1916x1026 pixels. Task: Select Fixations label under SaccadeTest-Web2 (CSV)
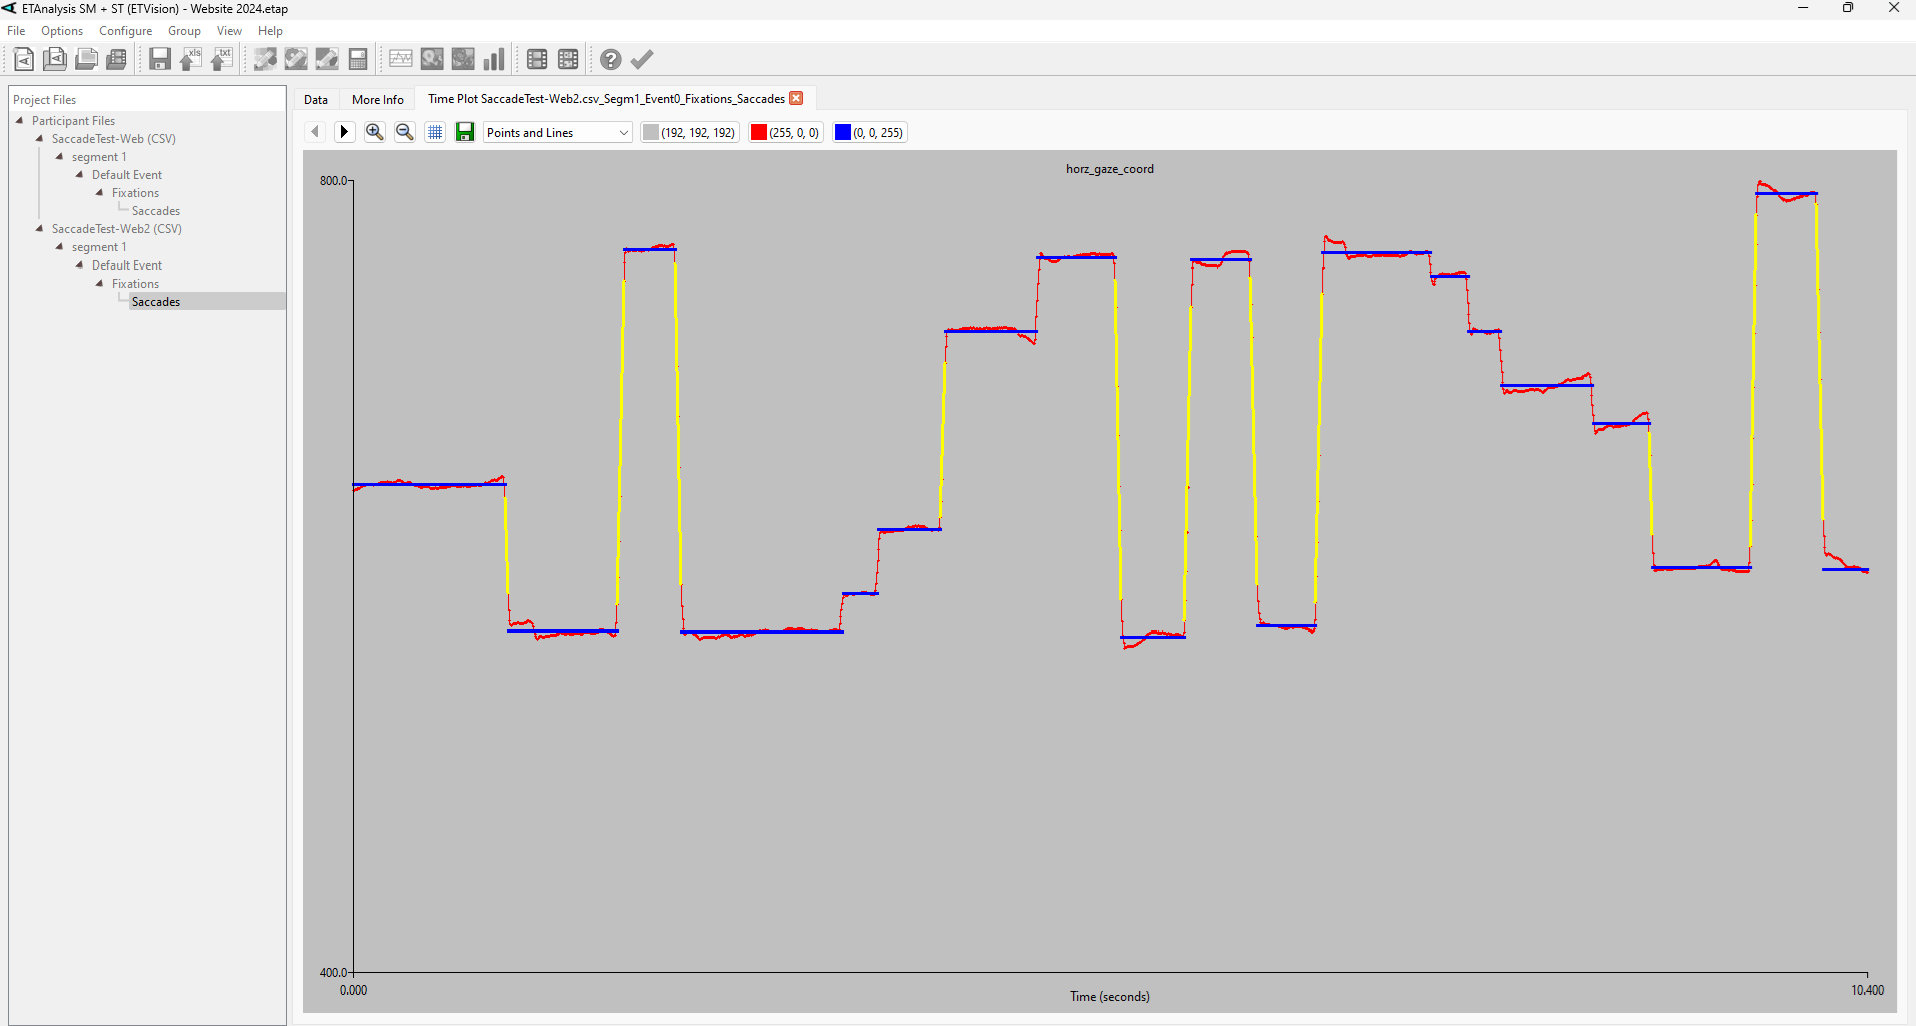pos(135,284)
